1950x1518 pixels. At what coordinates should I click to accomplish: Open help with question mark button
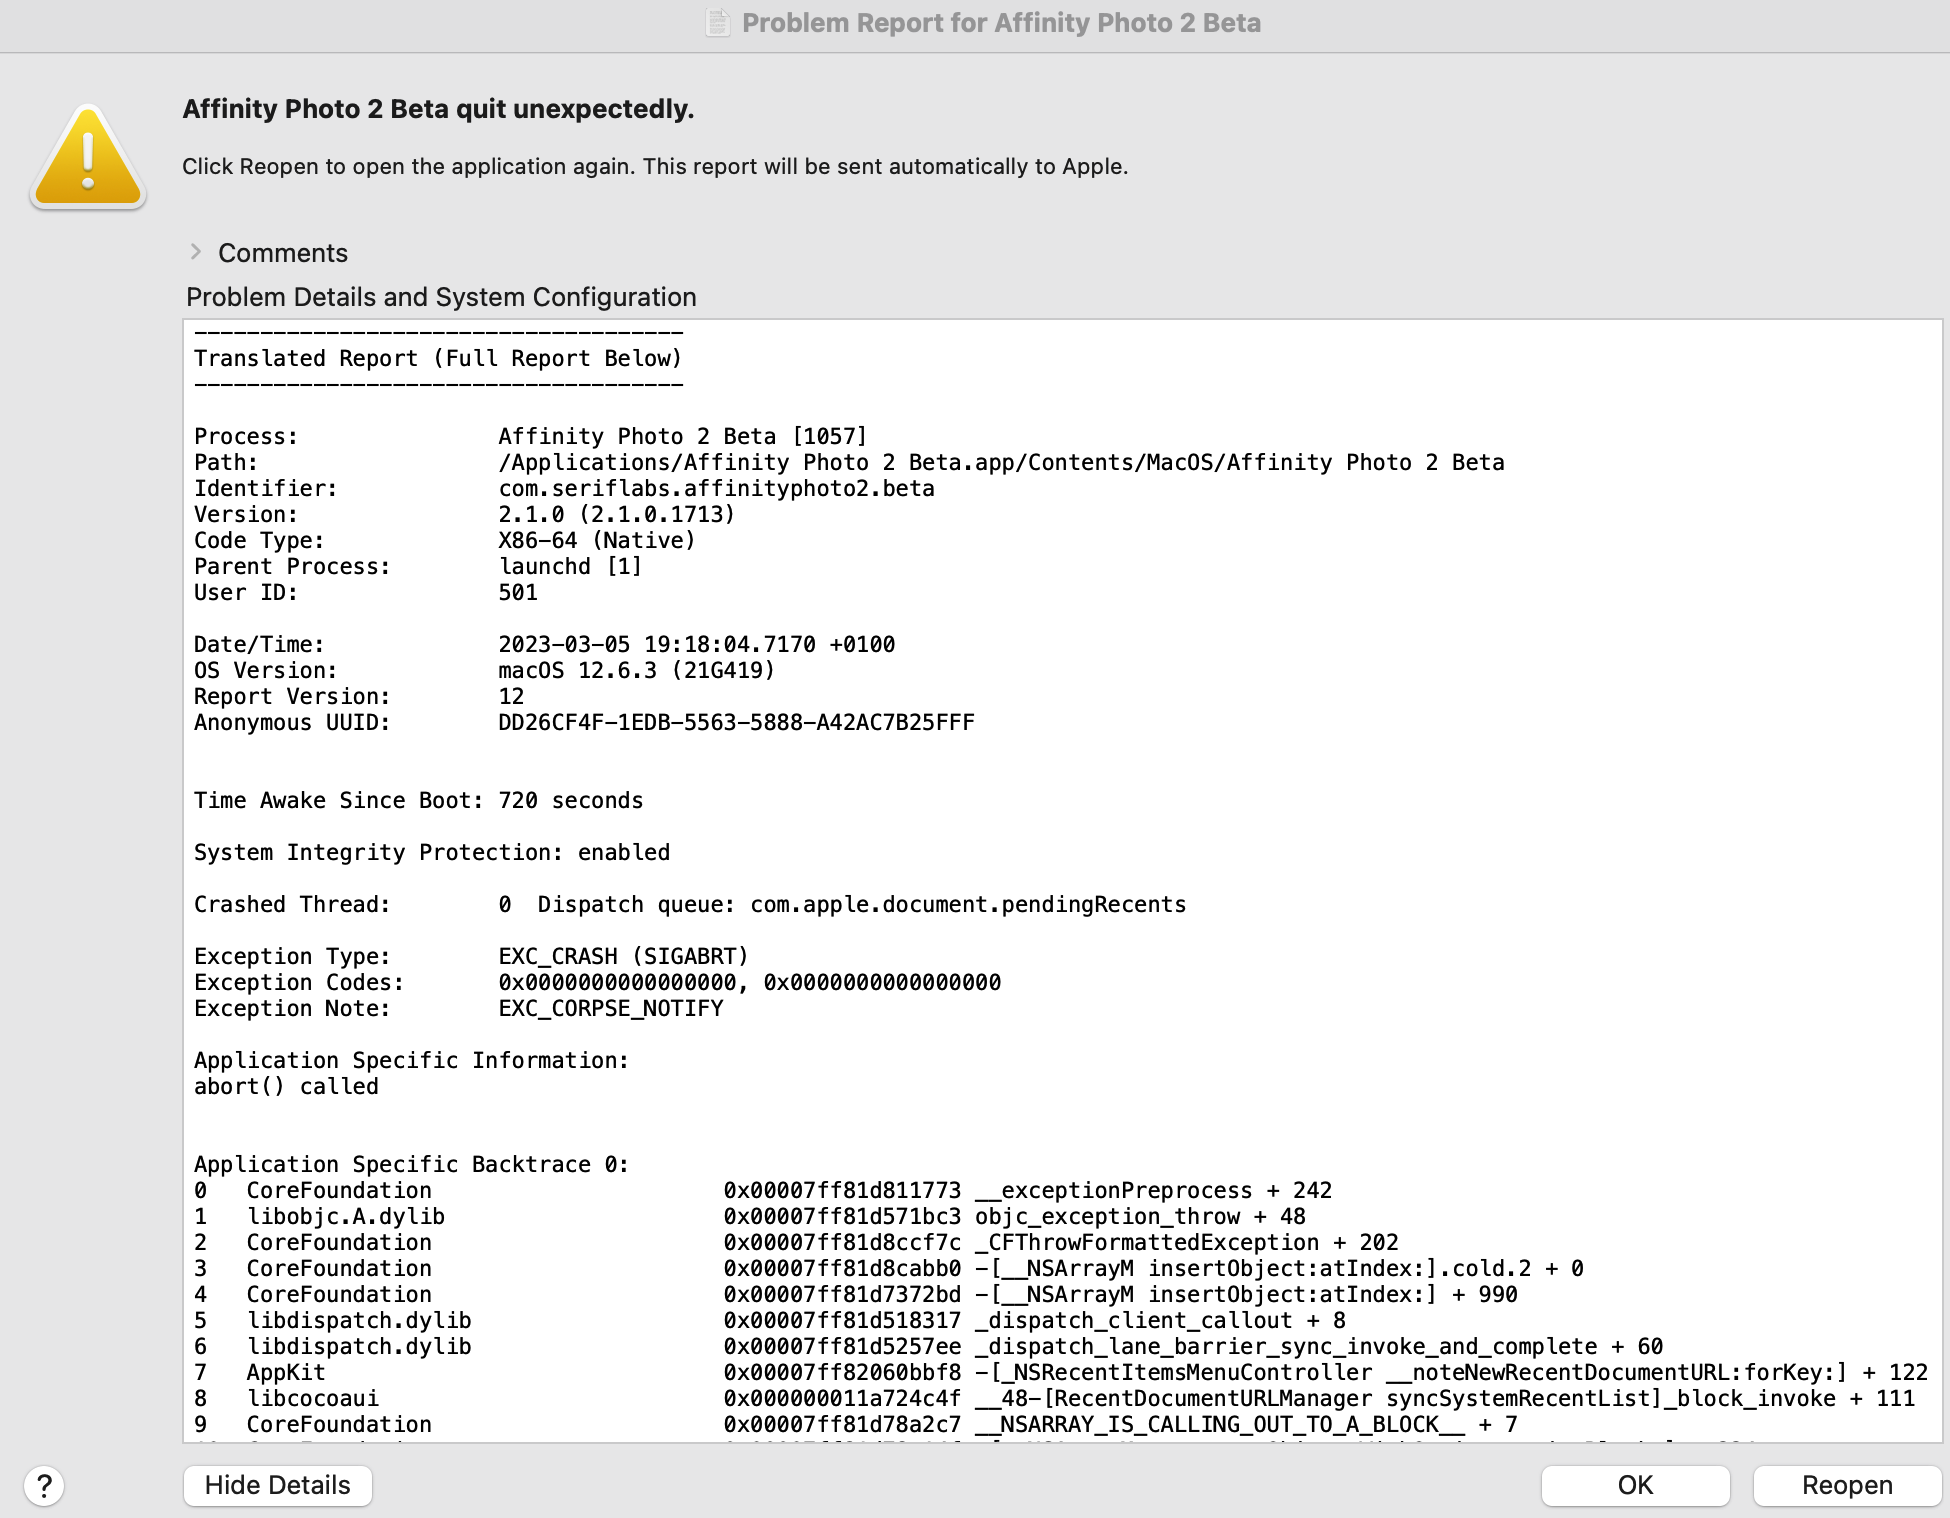coord(44,1485)
